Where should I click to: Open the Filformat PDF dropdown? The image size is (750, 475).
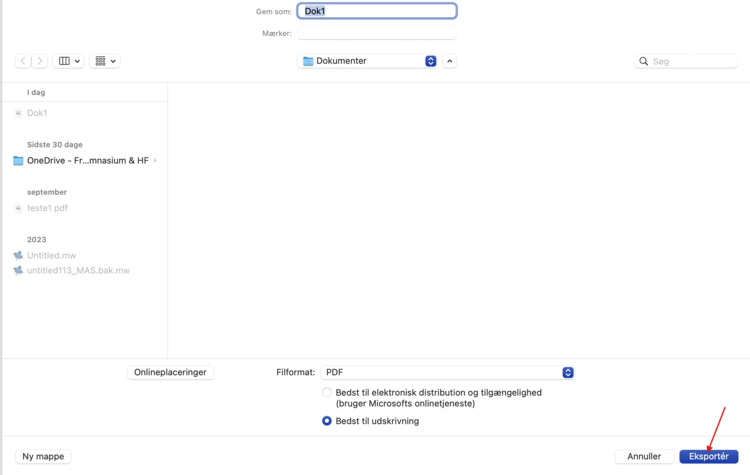(x=447, y=372)
